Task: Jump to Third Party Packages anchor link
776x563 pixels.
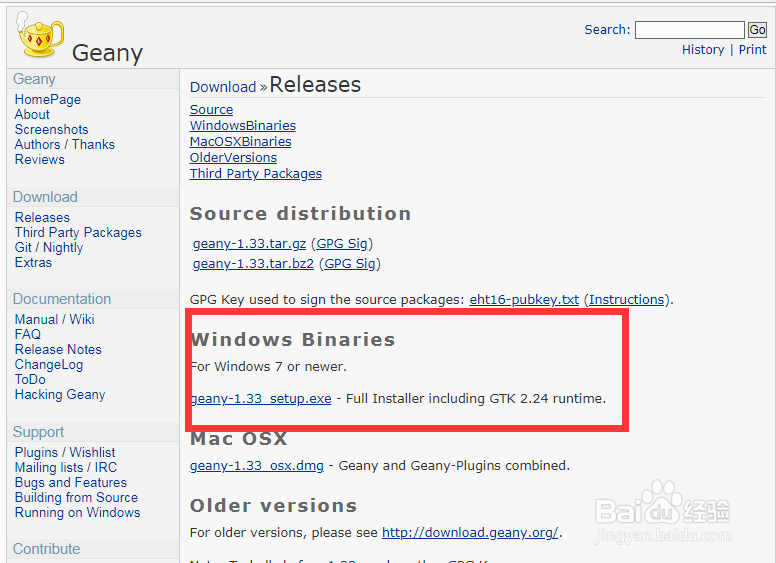Action: click(255, 174)
